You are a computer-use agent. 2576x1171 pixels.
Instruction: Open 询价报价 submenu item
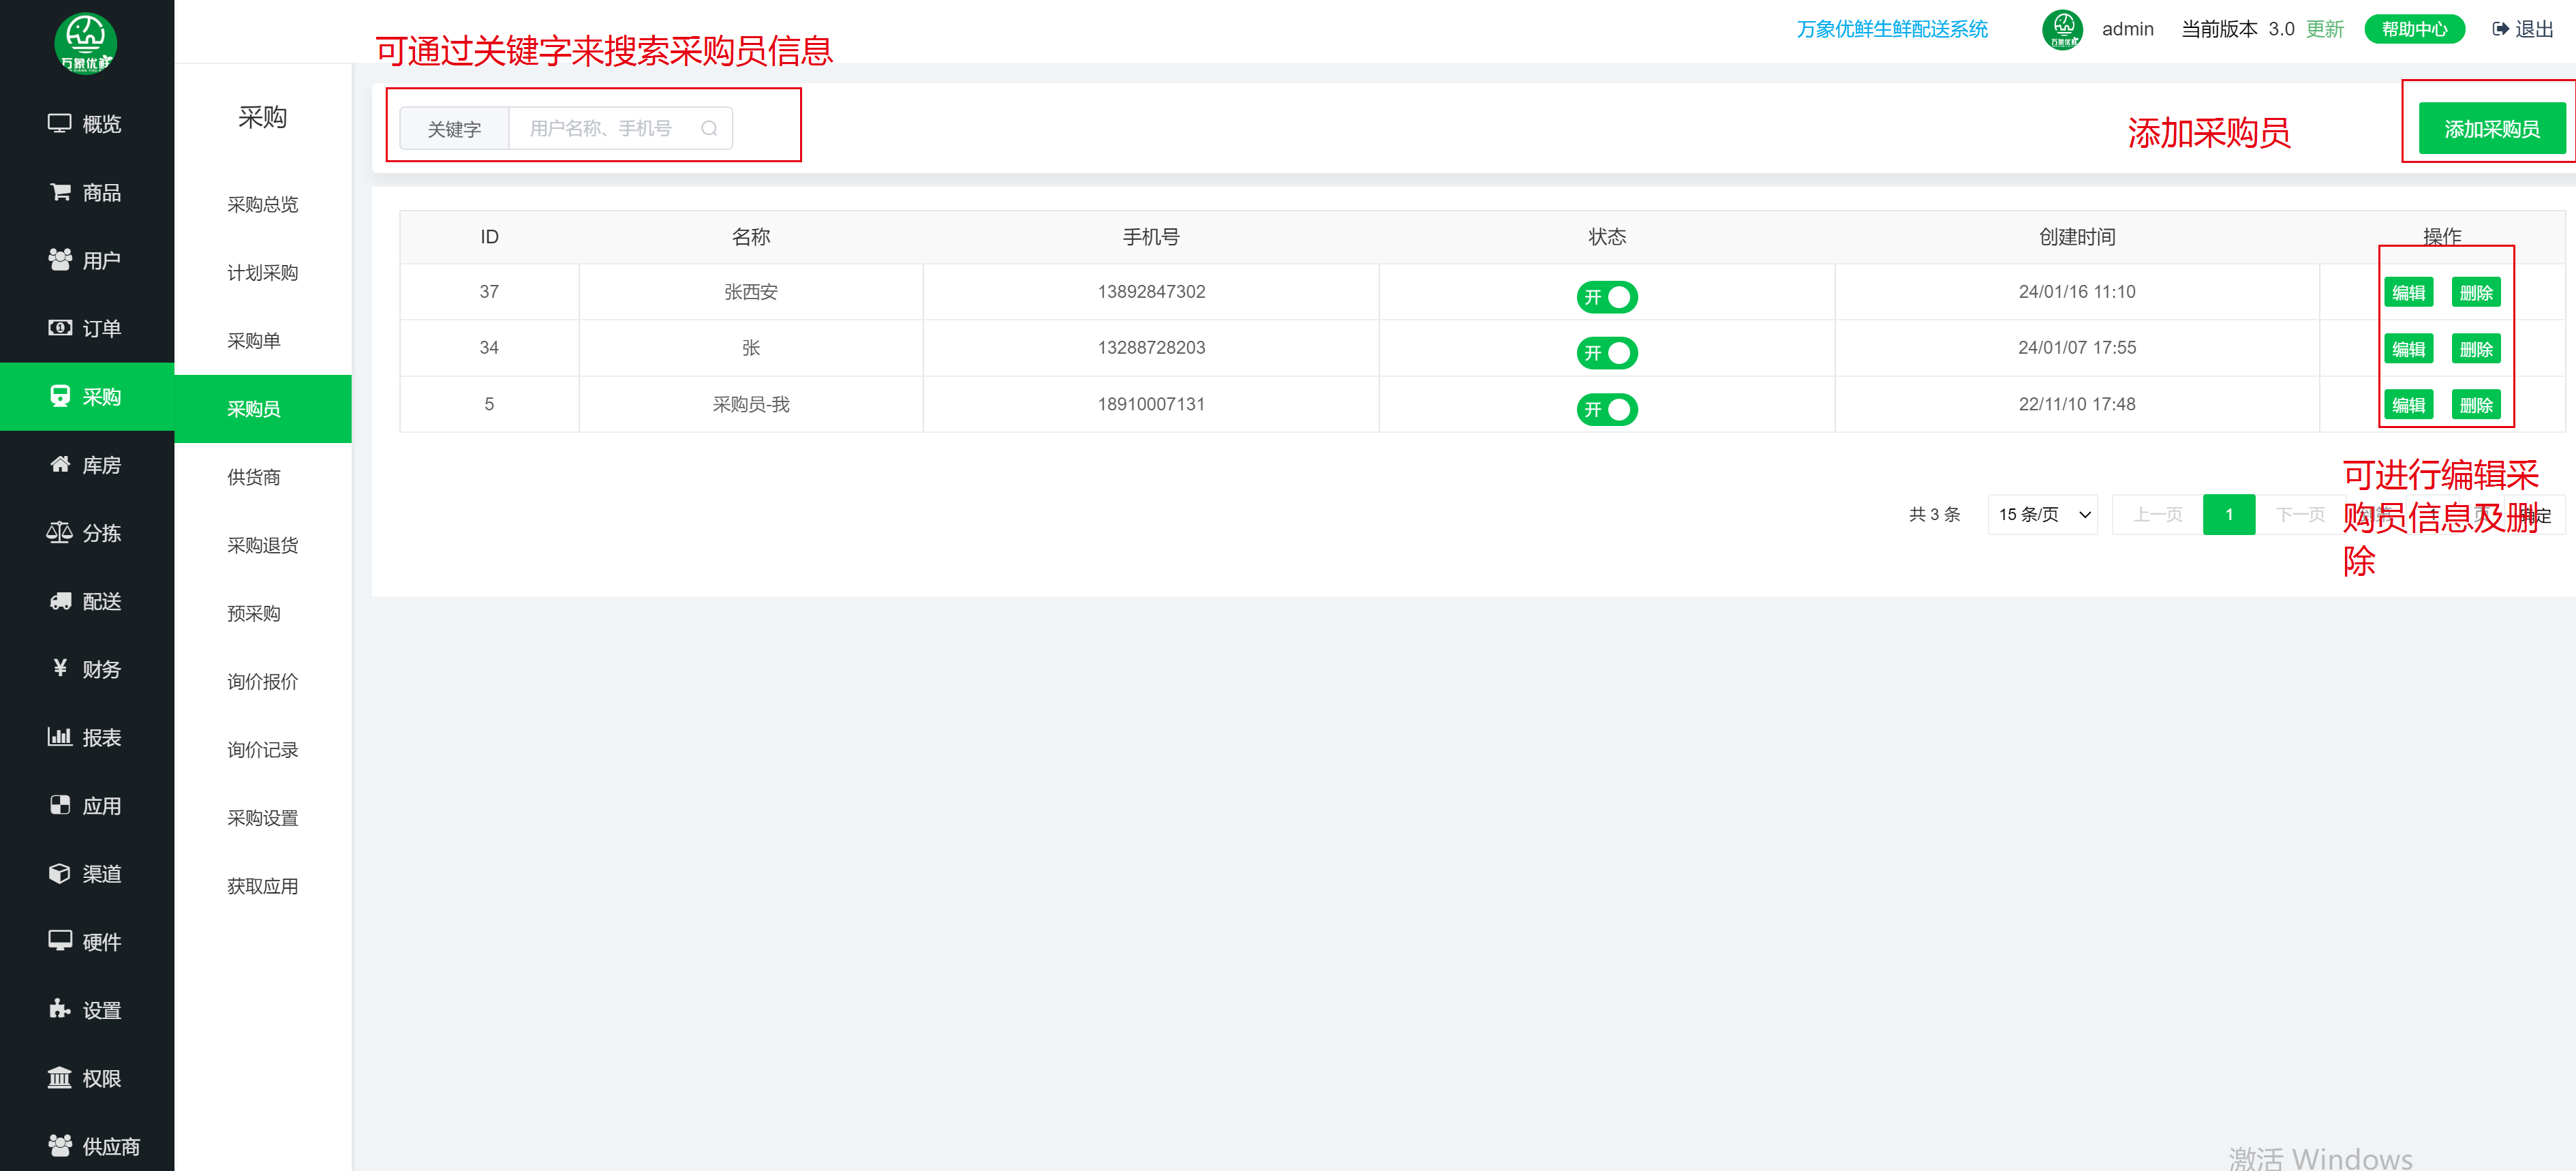click(262, 681)
